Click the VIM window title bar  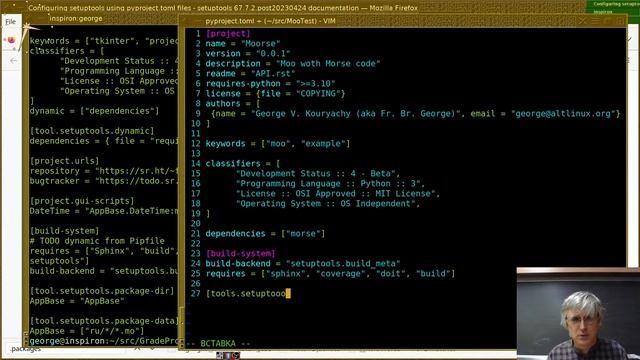point(402,21)
